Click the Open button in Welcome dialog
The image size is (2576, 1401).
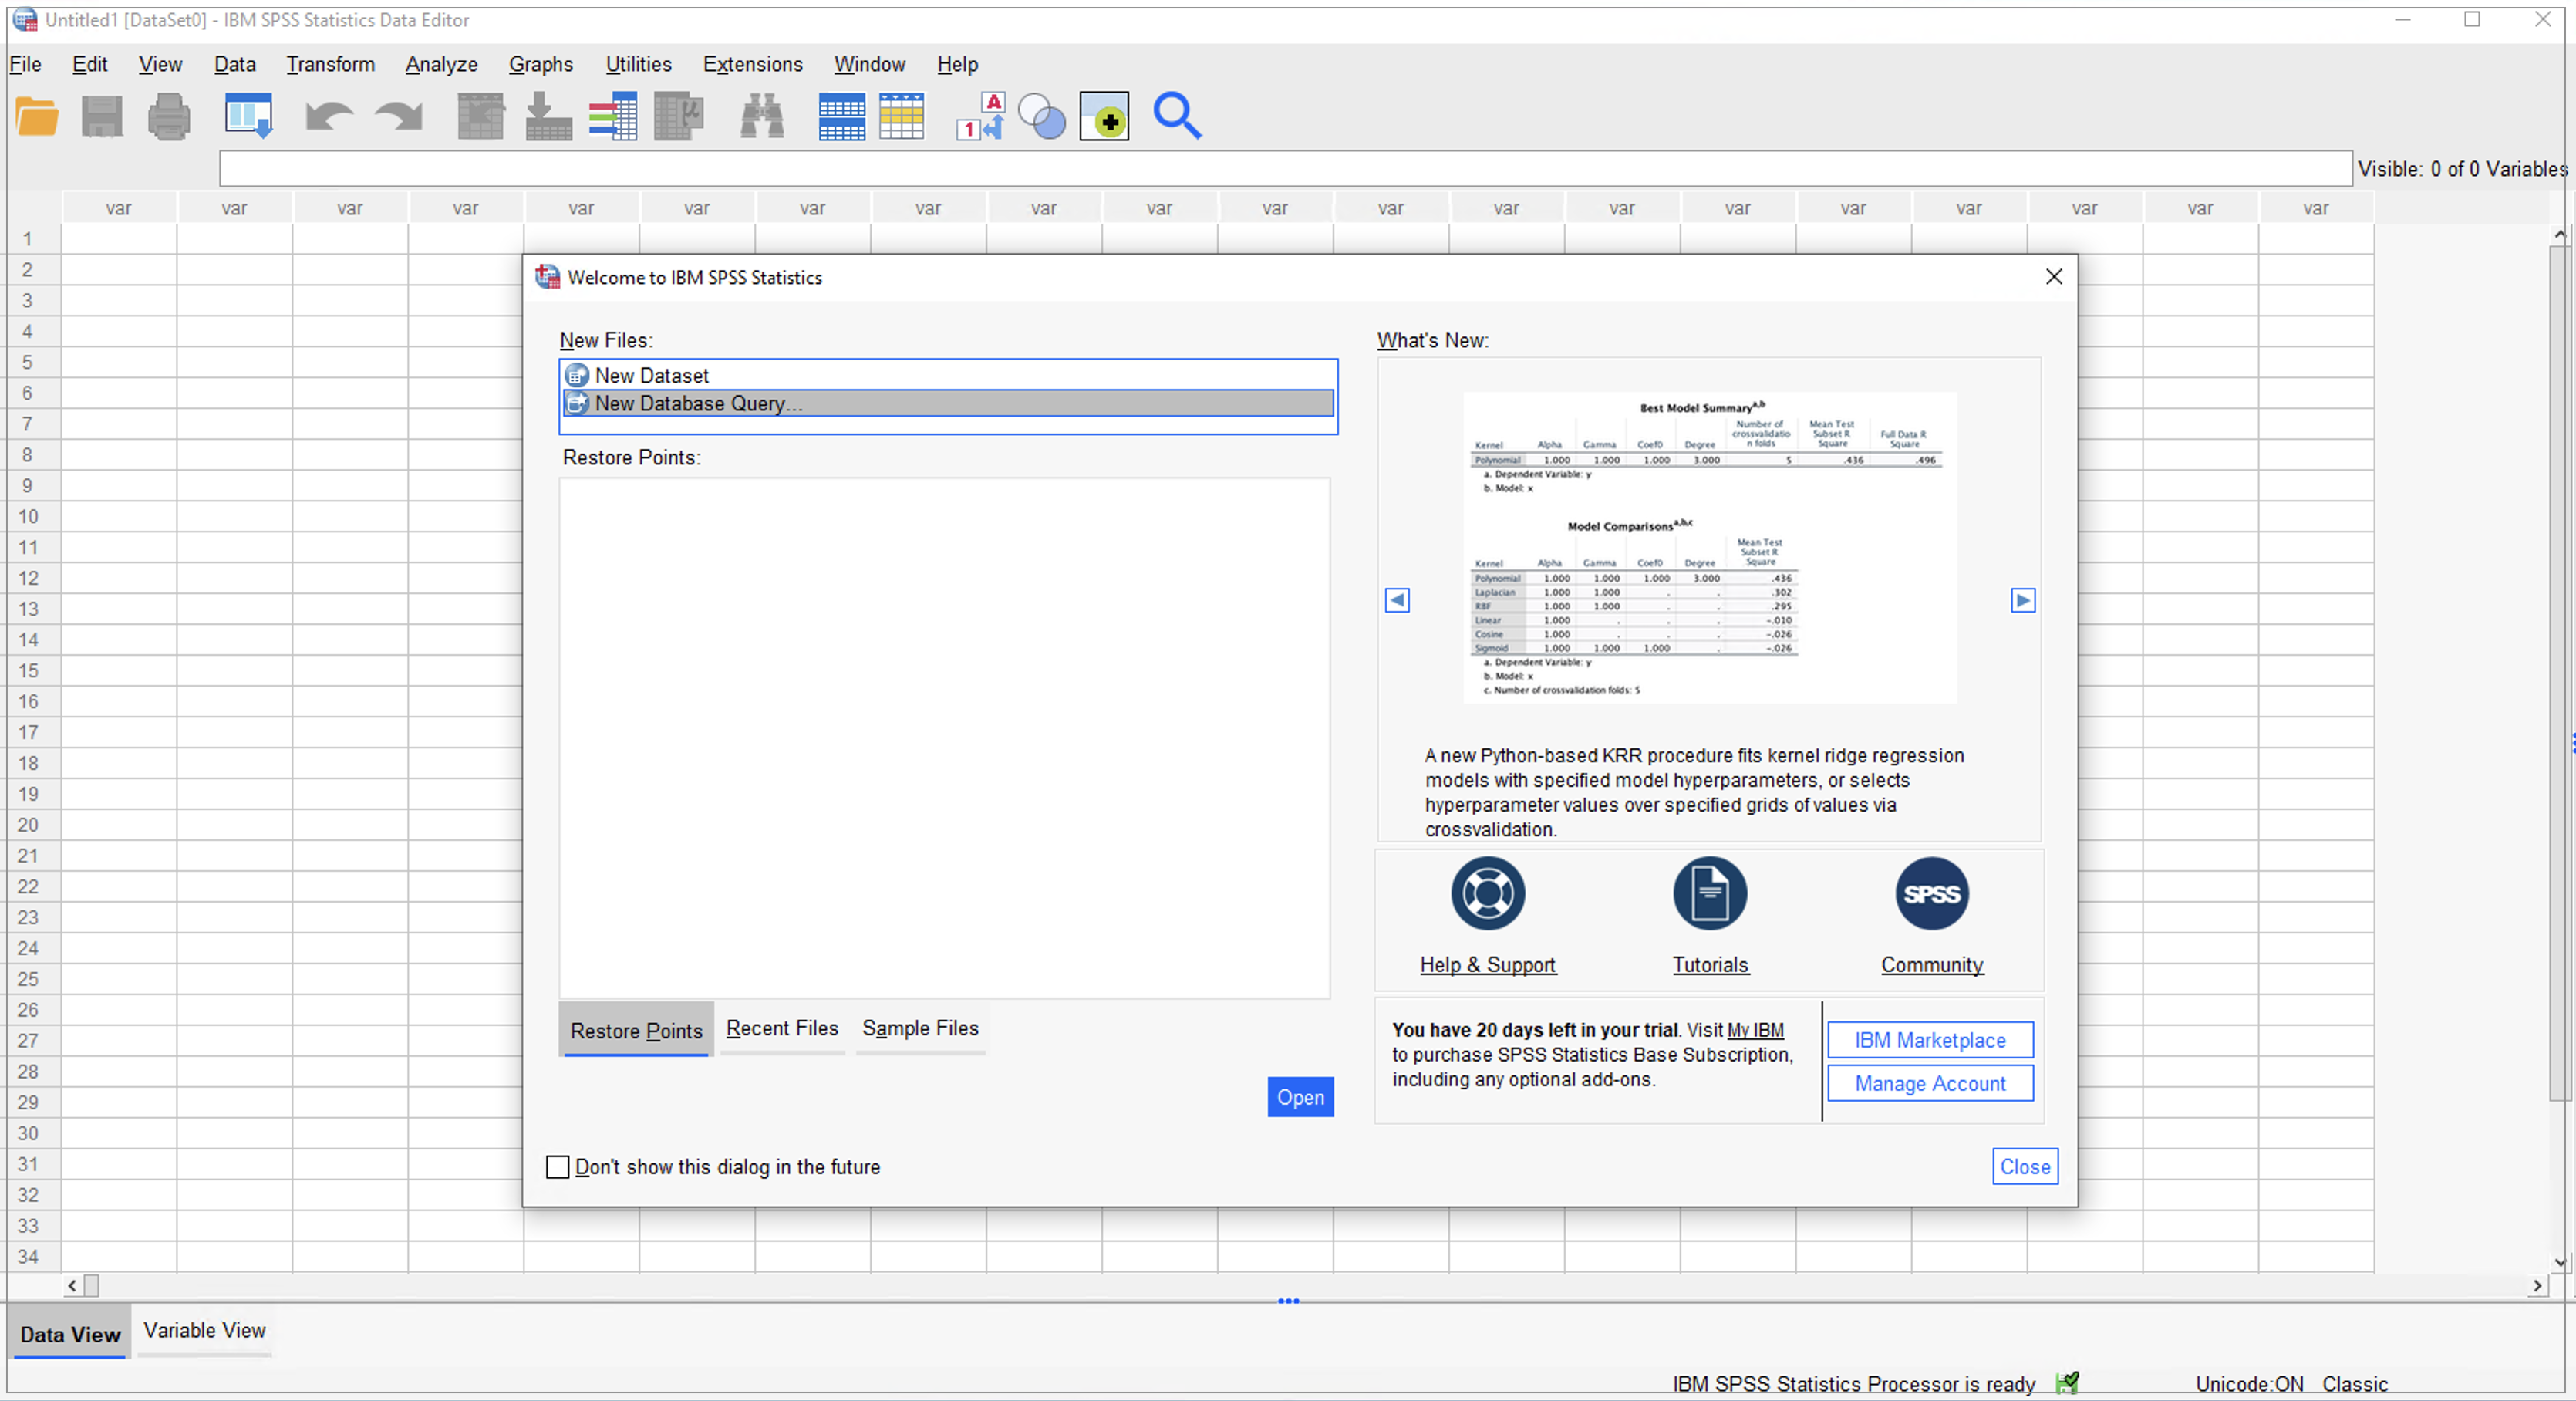click(1300, 1097)
